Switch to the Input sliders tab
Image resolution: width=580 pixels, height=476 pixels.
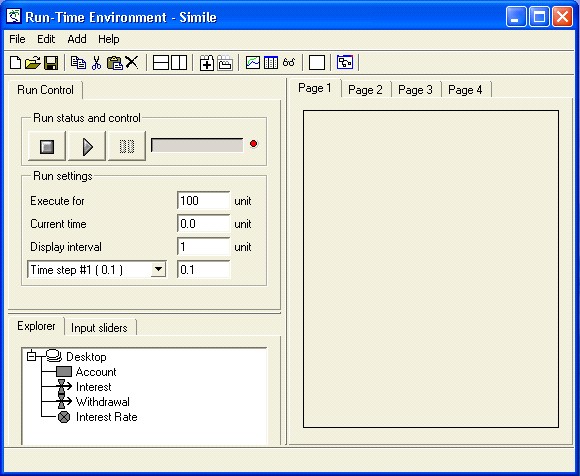(x=99, y=328)
